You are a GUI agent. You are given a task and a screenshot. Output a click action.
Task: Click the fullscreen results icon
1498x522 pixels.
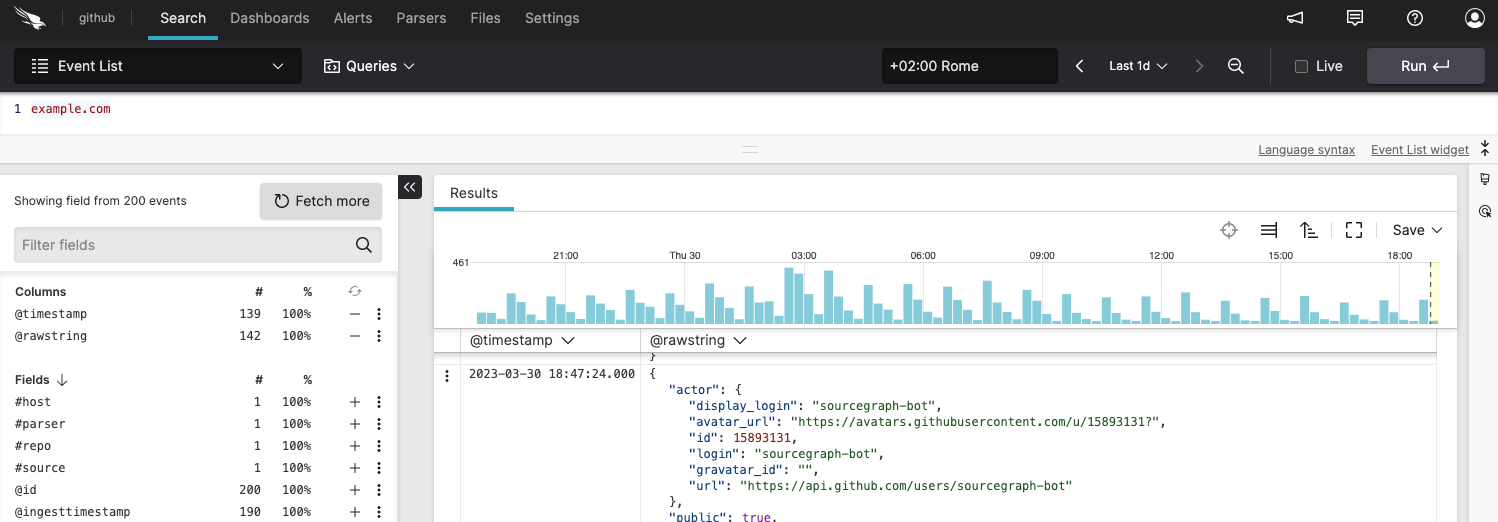tap(1354, 230)
